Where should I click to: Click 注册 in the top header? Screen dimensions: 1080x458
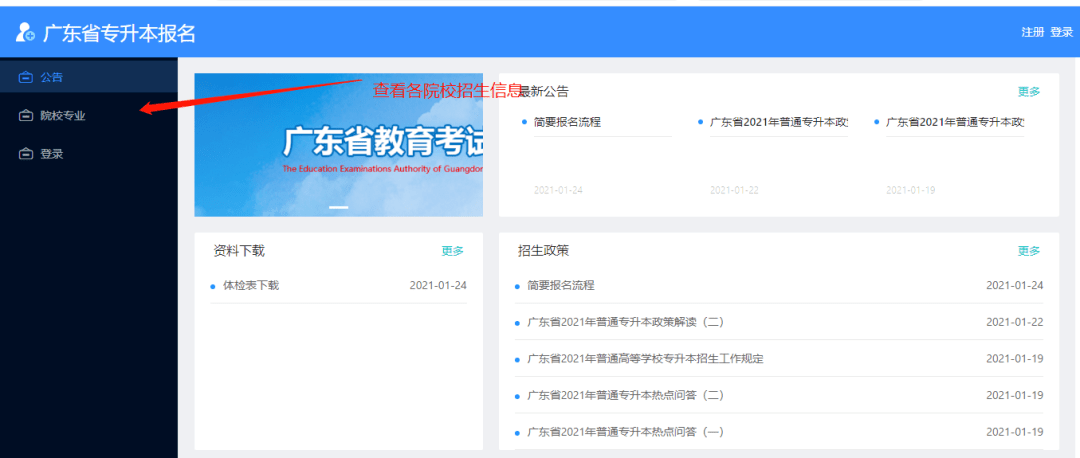[1032, 32]
